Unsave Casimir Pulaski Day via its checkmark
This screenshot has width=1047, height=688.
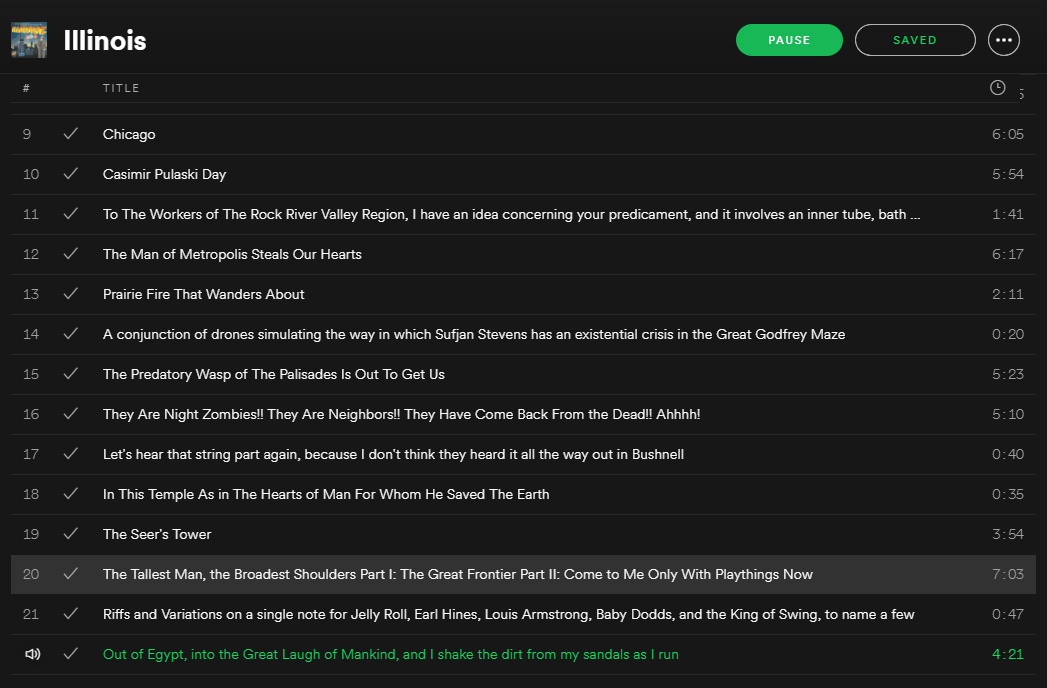(x=70, y=174)
